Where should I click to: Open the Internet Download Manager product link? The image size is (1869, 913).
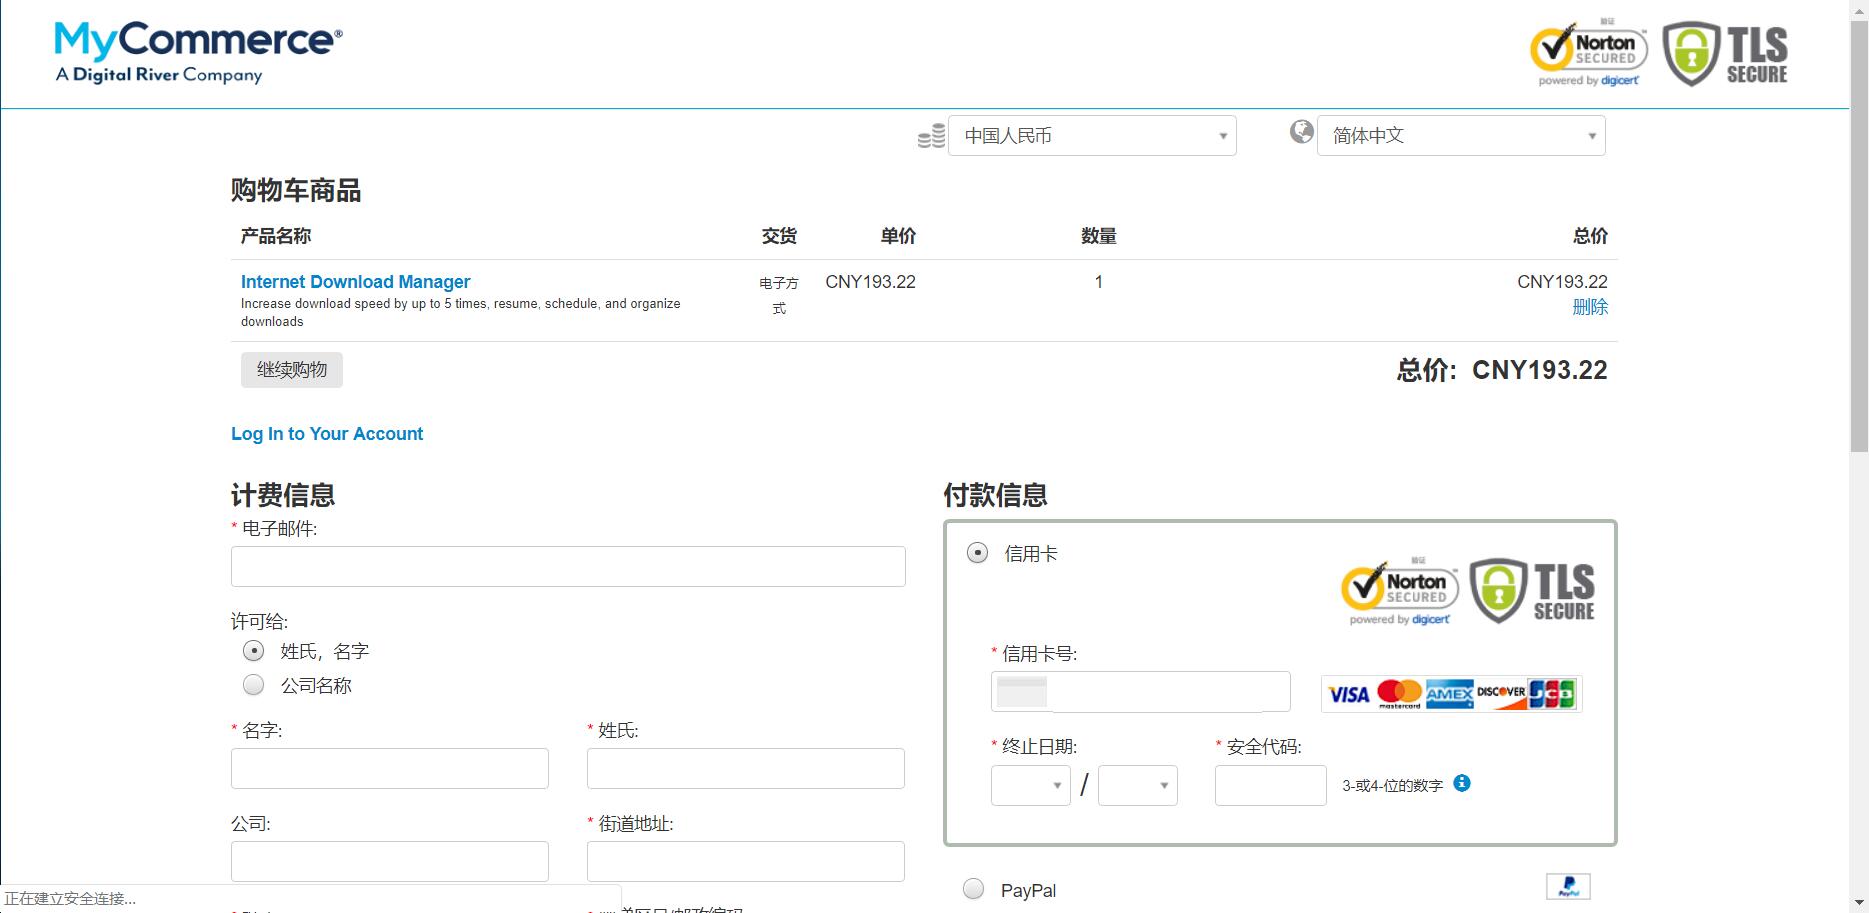pos(355,281)
